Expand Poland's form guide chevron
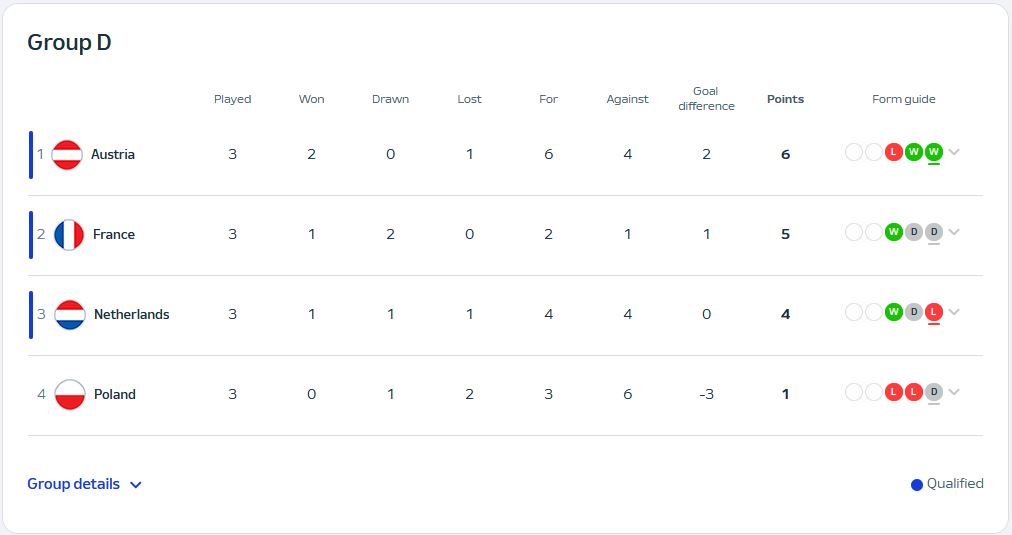 [954, 392]
